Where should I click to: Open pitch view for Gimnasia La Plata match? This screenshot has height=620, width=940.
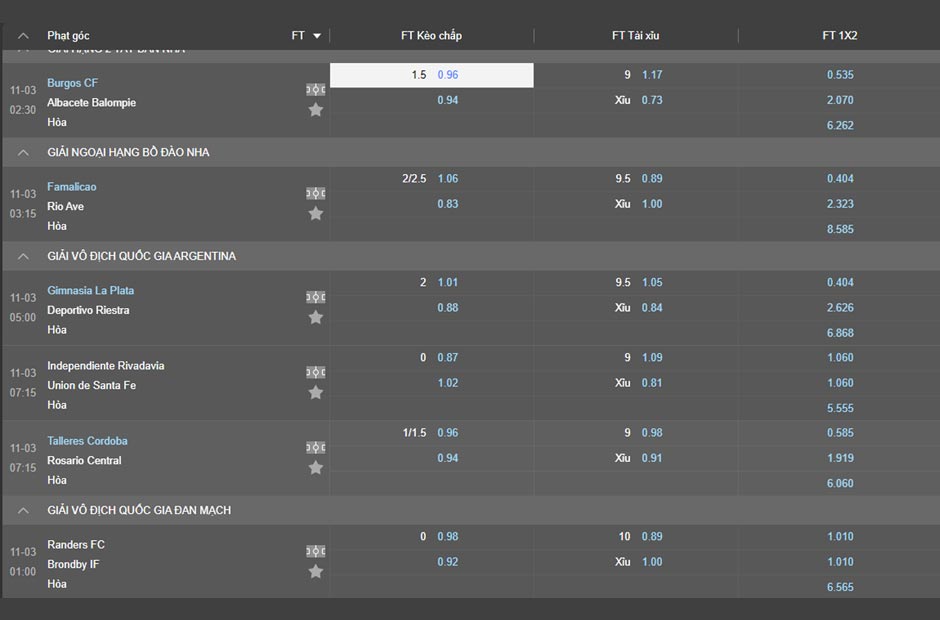tap(316, 297)
